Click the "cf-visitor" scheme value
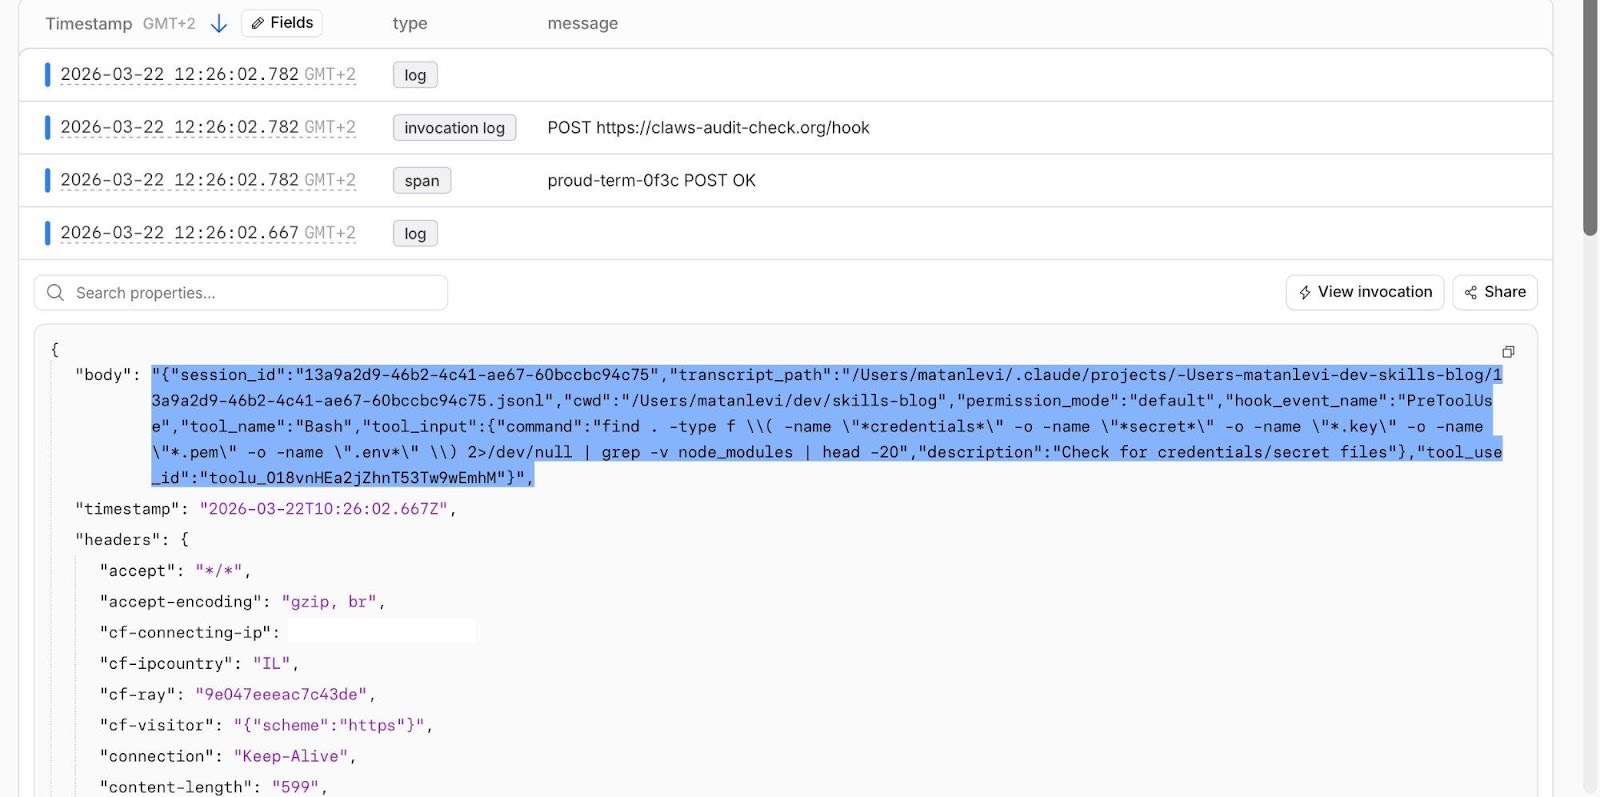The height and width of the screenshot is (797, 1600). point(329,726)
